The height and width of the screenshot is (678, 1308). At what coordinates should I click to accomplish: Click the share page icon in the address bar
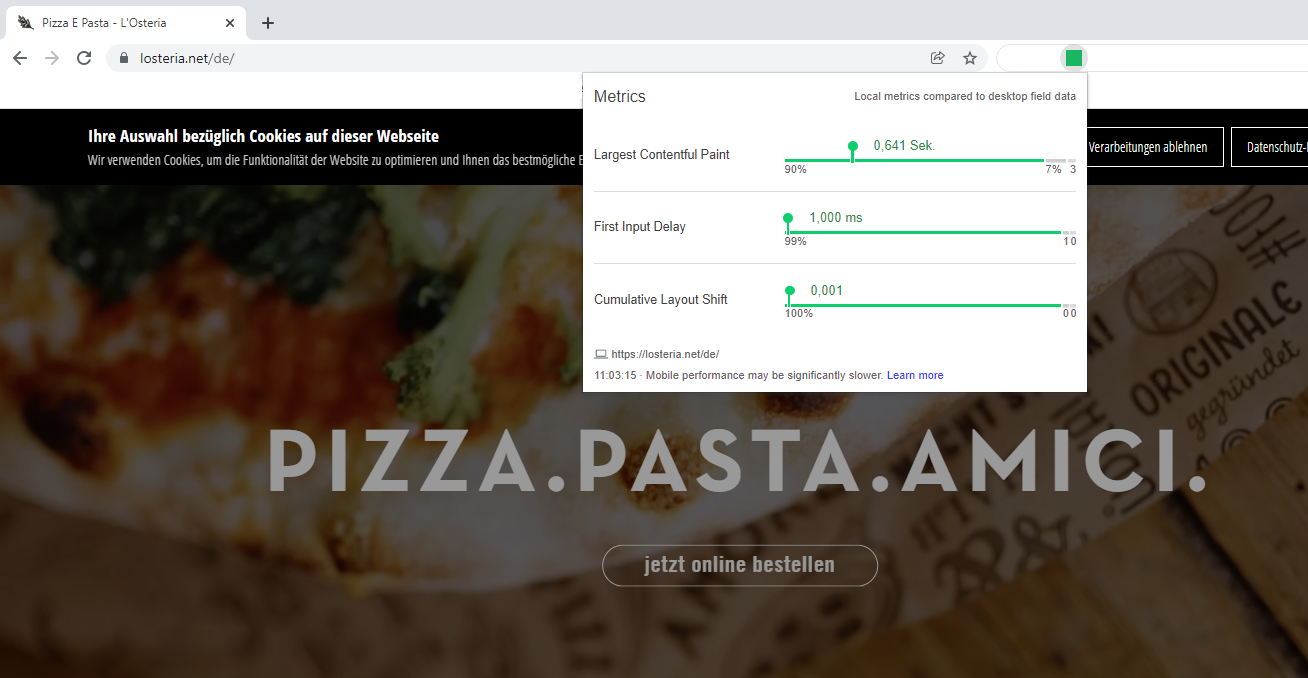point(938,58)
